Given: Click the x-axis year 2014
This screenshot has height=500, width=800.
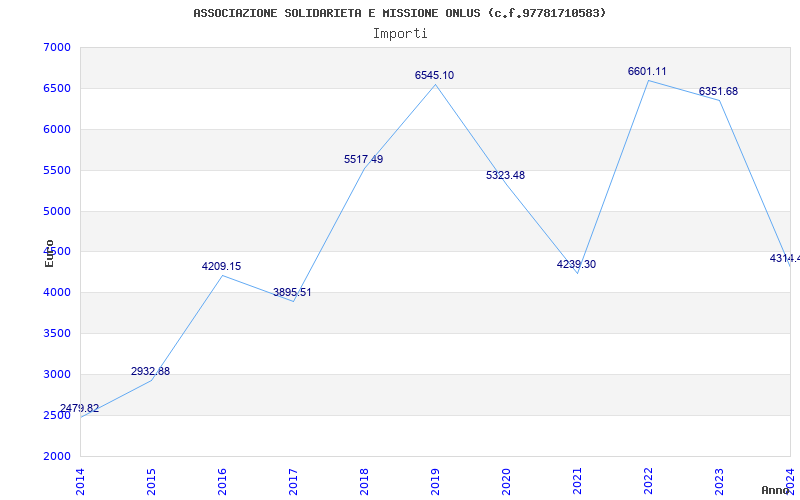Looking at the screenshot, I should pyautogui.click(x=80, y=482).
